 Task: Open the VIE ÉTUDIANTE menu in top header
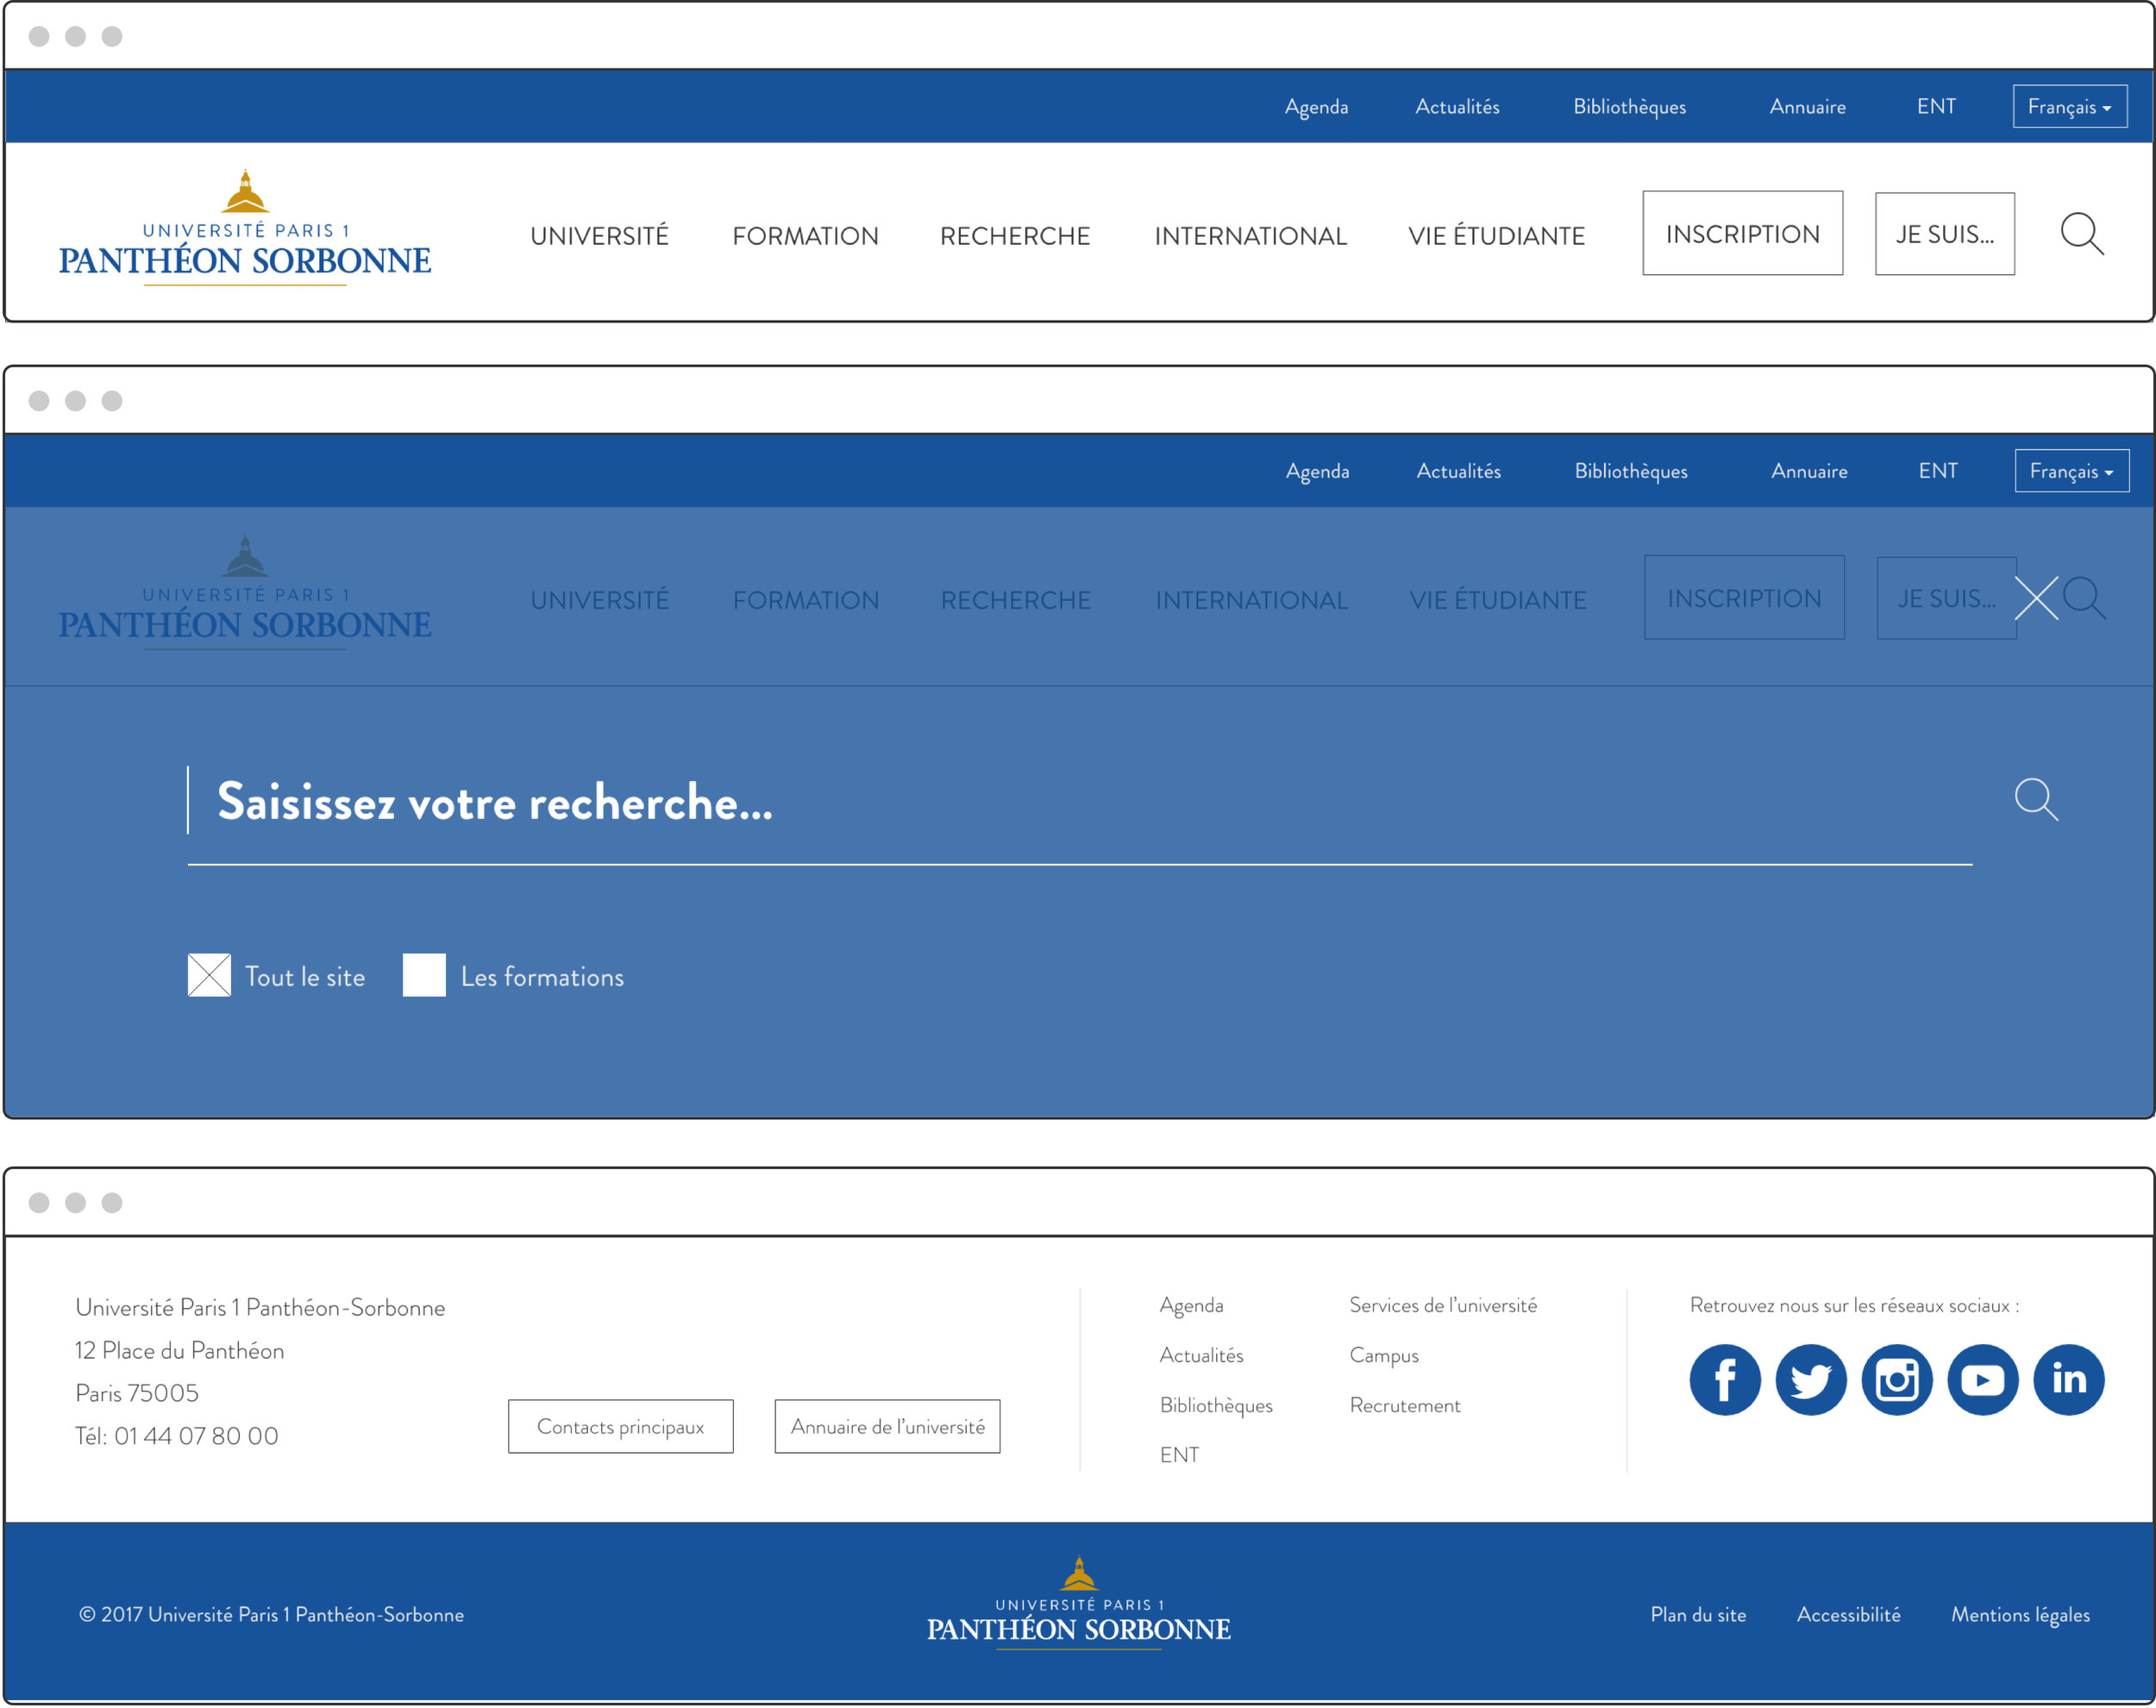1496,236
